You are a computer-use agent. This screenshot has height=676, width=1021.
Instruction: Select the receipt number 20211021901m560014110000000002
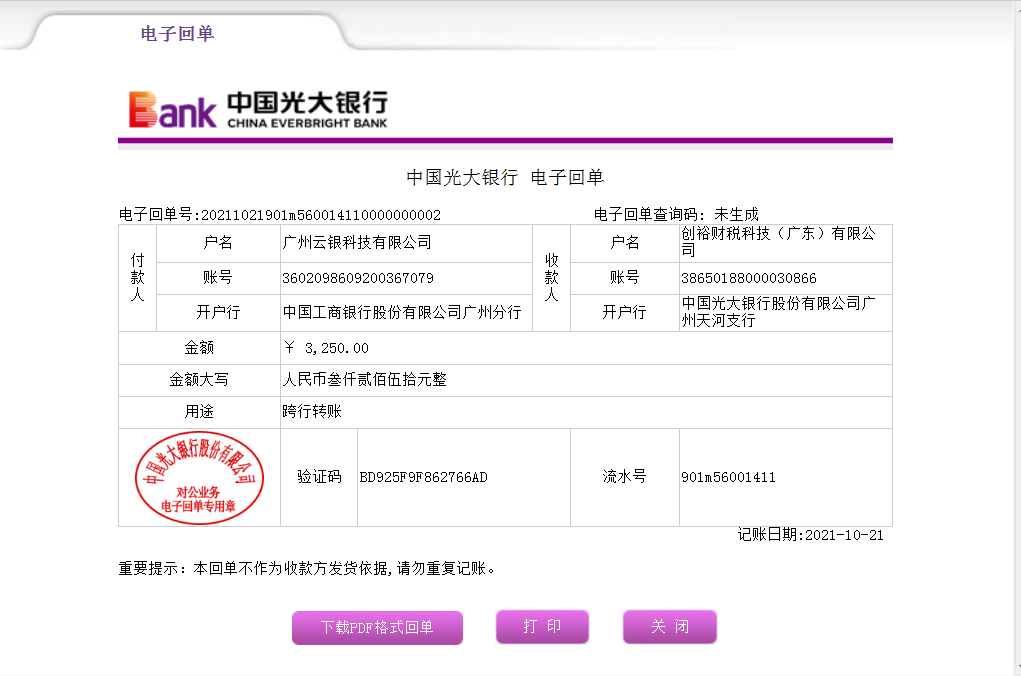click(x=321, y=215)
